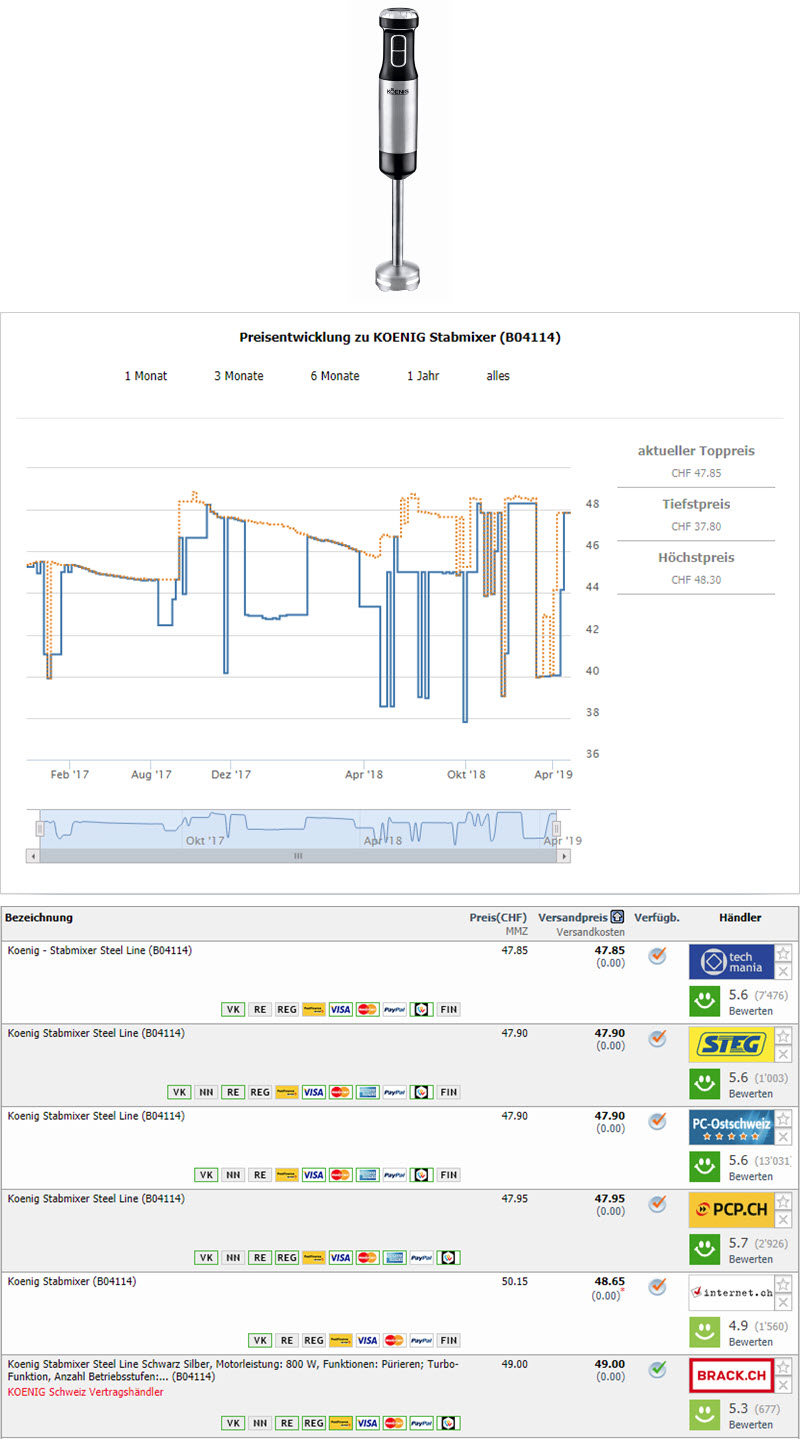Viewport: 800px width, 1439px height.
Task: Exclude STEG using the X icon
Action: 784,1054
